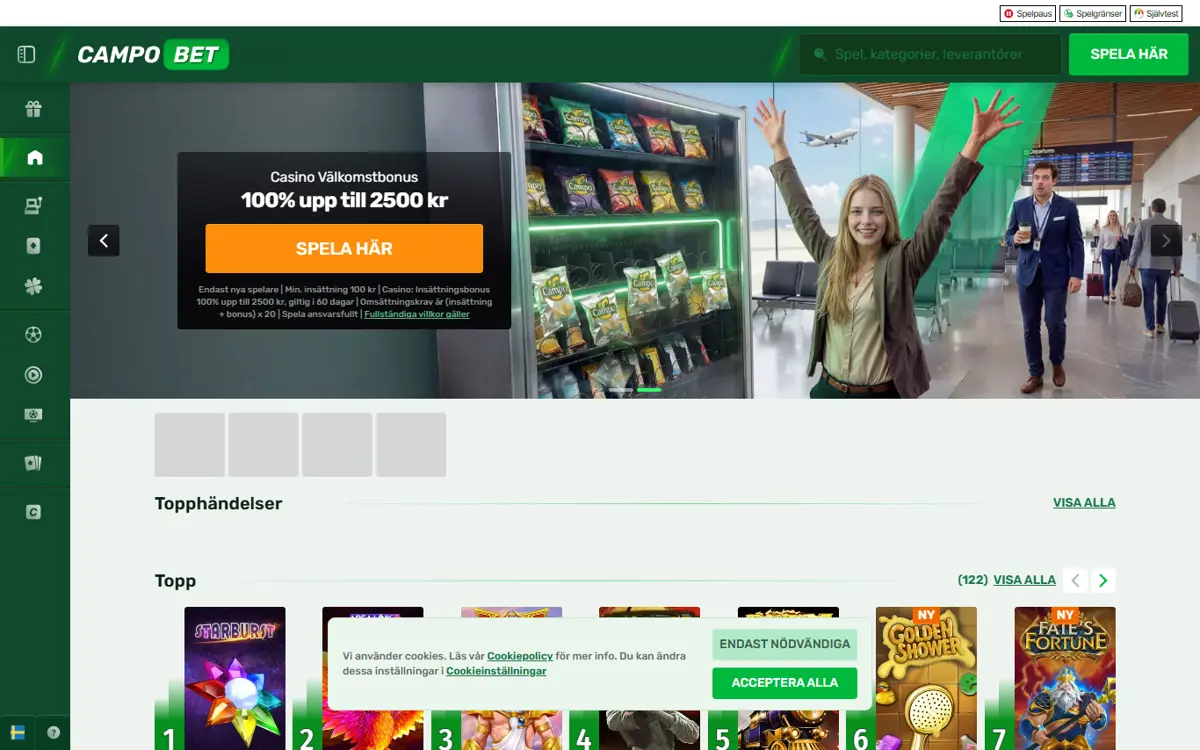Image resolution: width=1200 pixels, height=750 pixels.
Task: Open the Starburst game thumbnail
Action: (235, 678)
